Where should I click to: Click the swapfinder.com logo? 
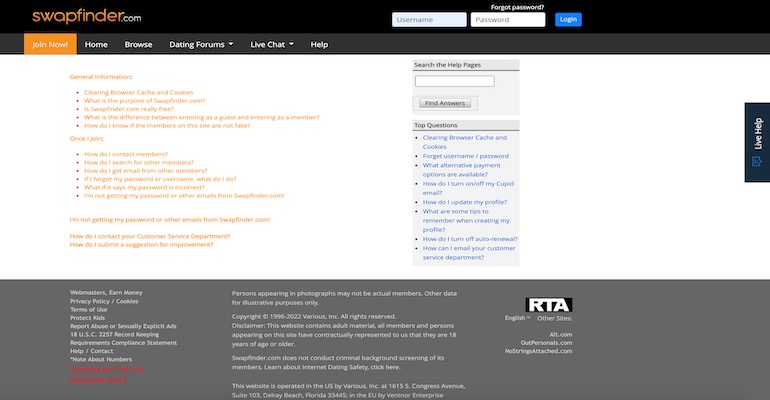(x=86, y=17)
